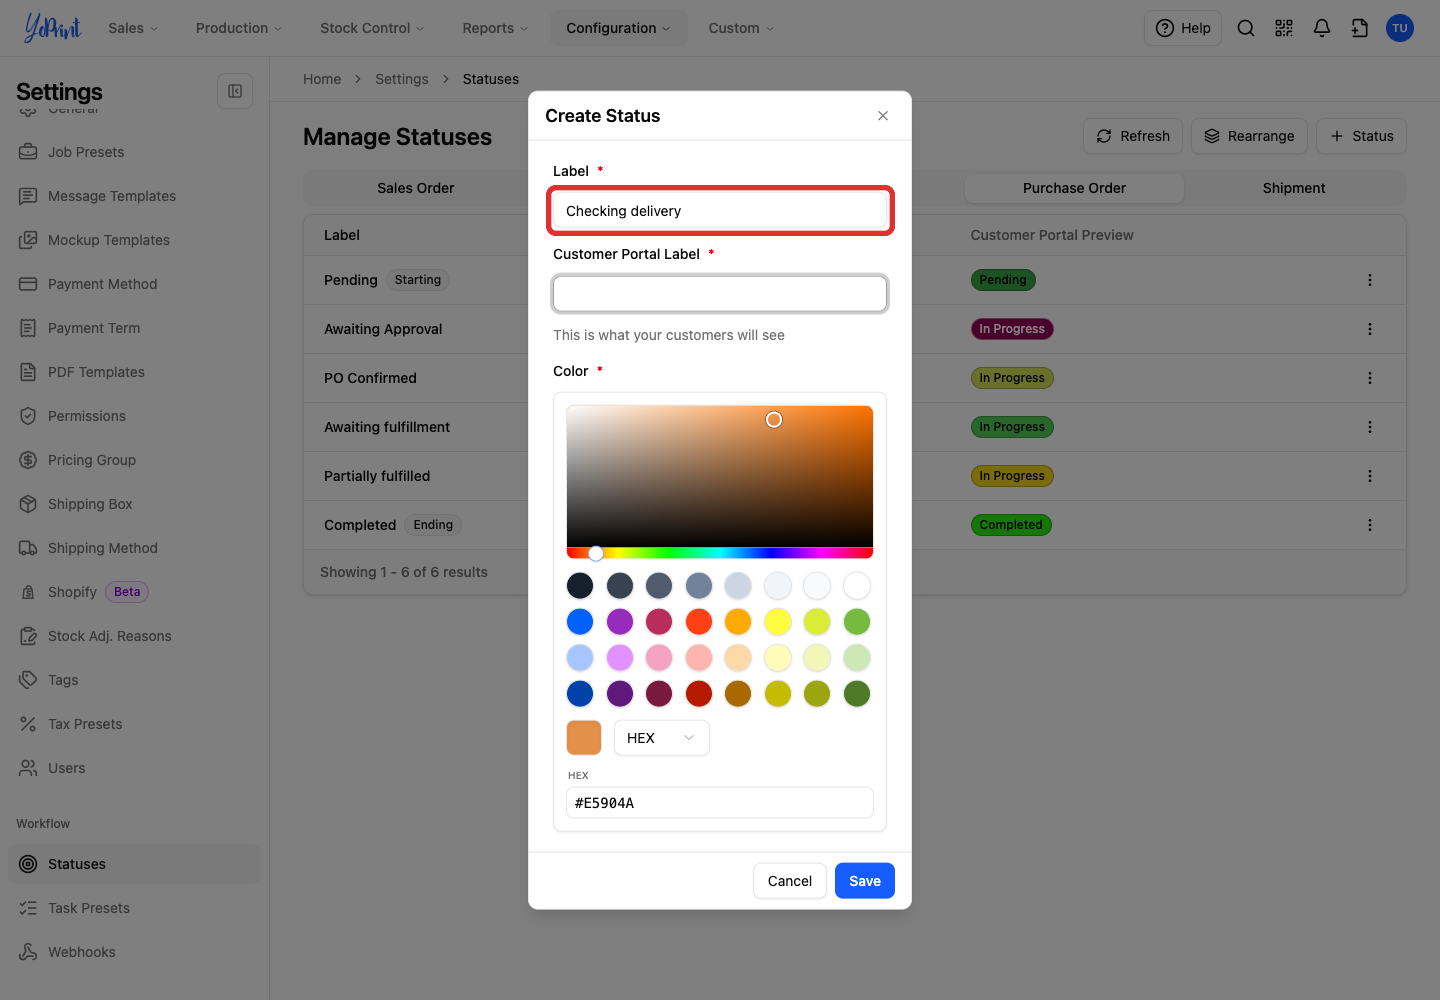Pick the bright red color swatch
Screen dimensions: 1440x1000
pos(699,622)
